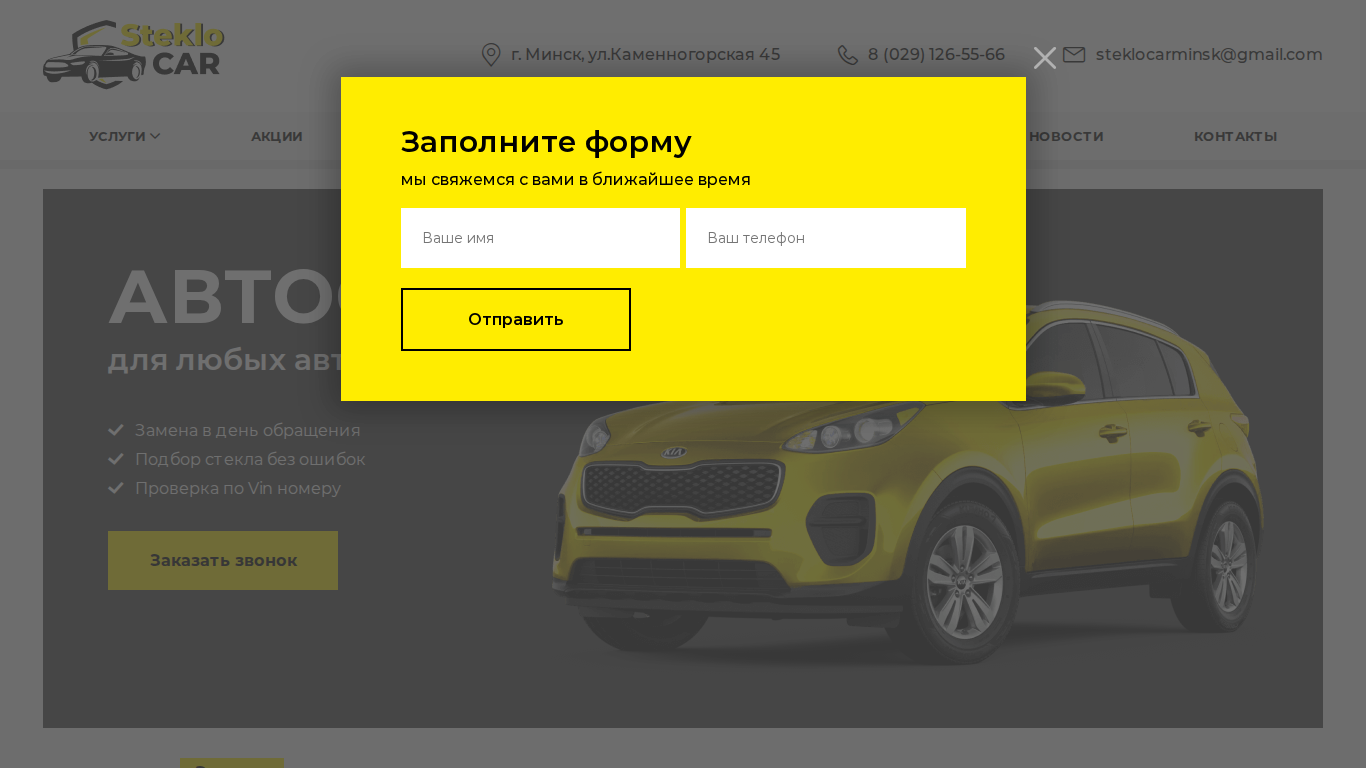Viewport: 1366px width, 768px height.
Task: Click the email envelope icon
Action: (x=1074, y=55)
